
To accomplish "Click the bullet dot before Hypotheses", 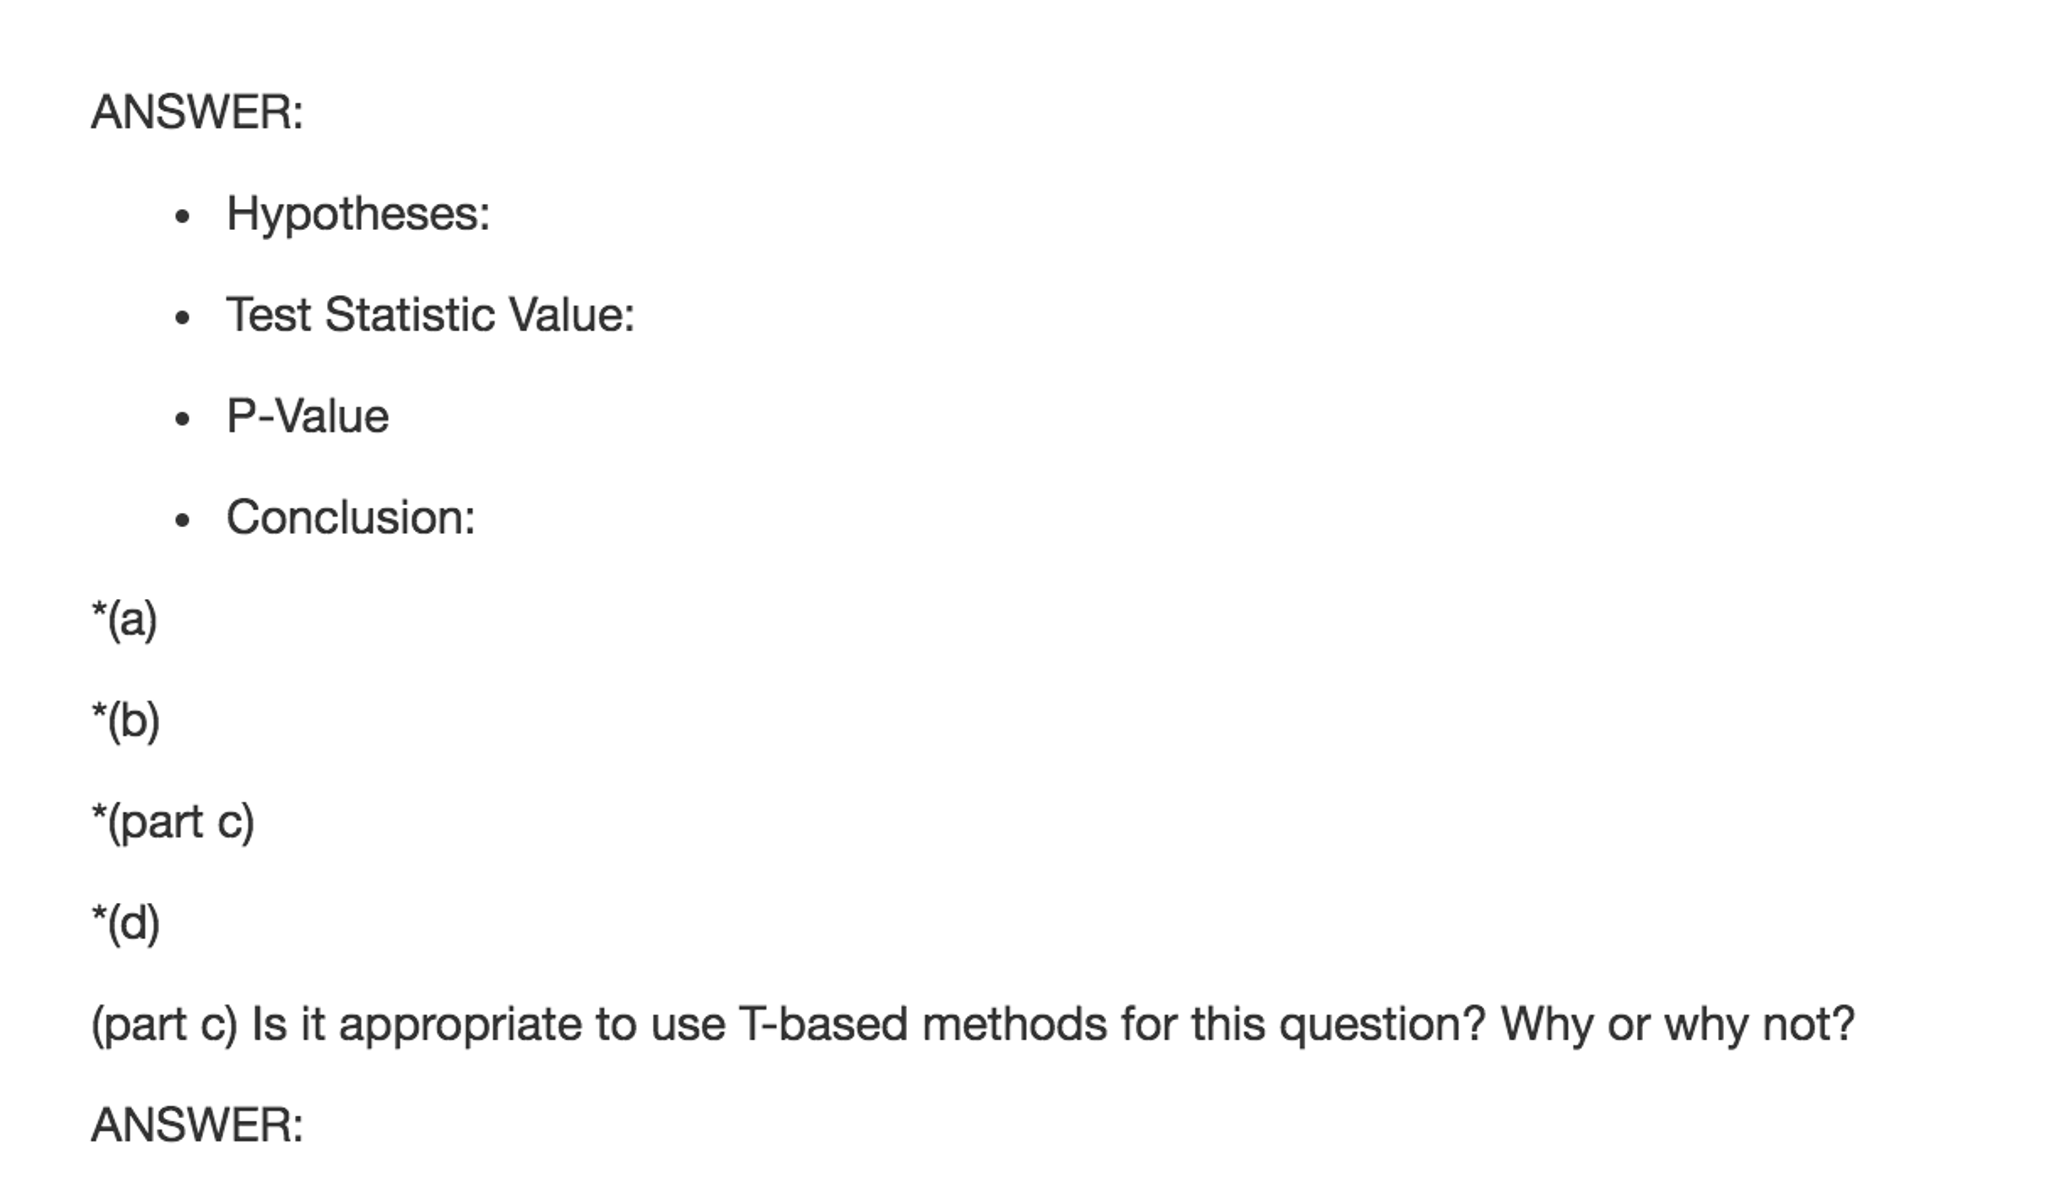I will point(182,216).
